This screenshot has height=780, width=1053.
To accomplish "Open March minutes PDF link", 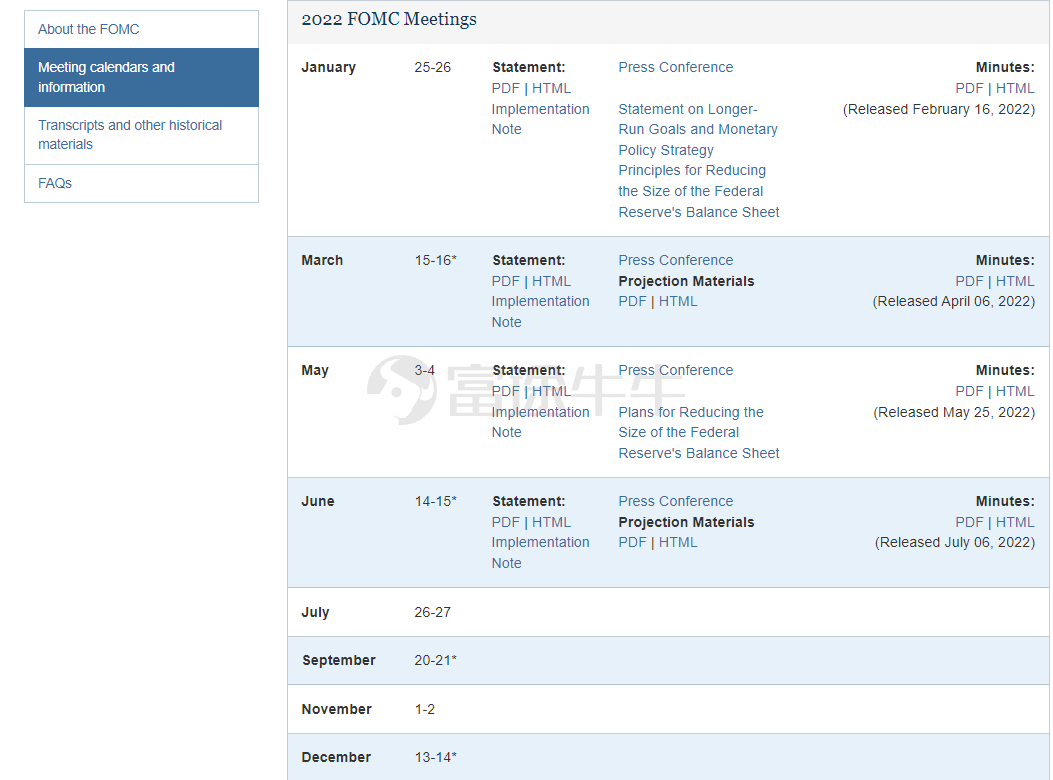I will pos(969,281).
